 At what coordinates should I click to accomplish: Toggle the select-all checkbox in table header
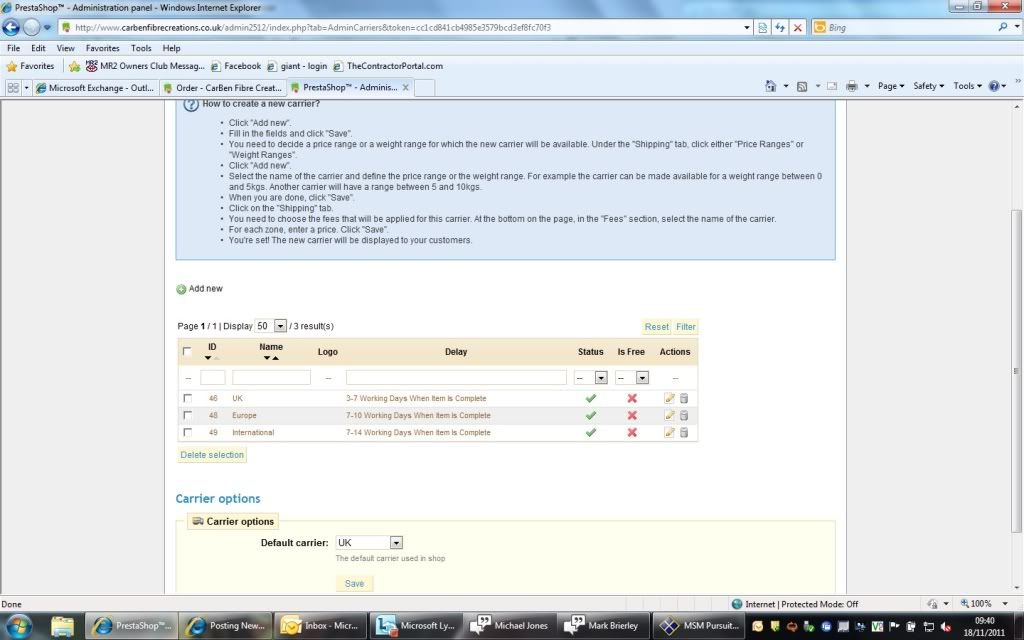point(187,352)
